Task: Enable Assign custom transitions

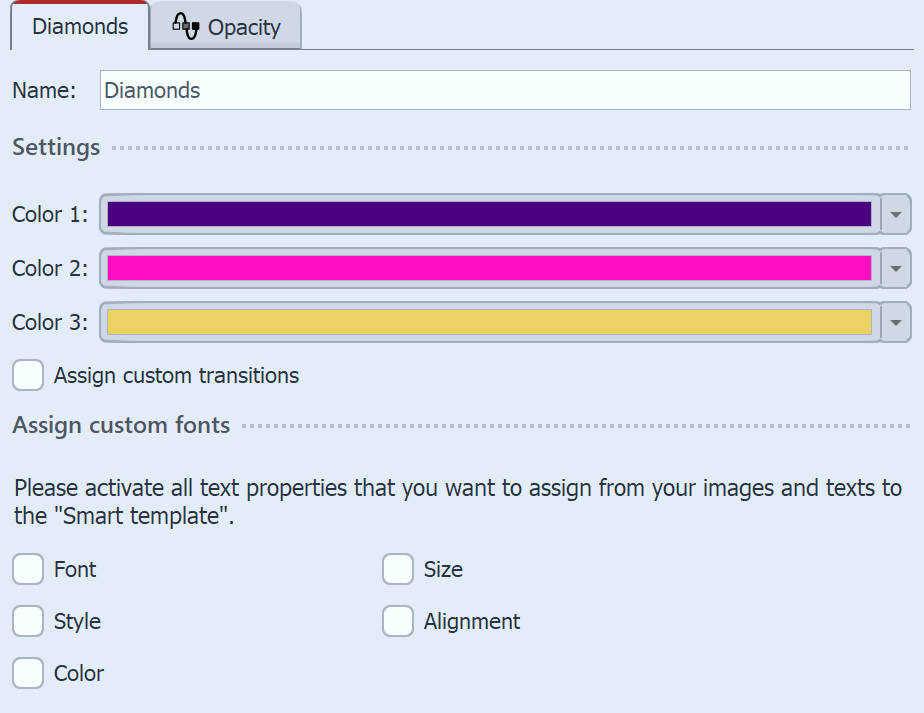Action: [27, 375]
